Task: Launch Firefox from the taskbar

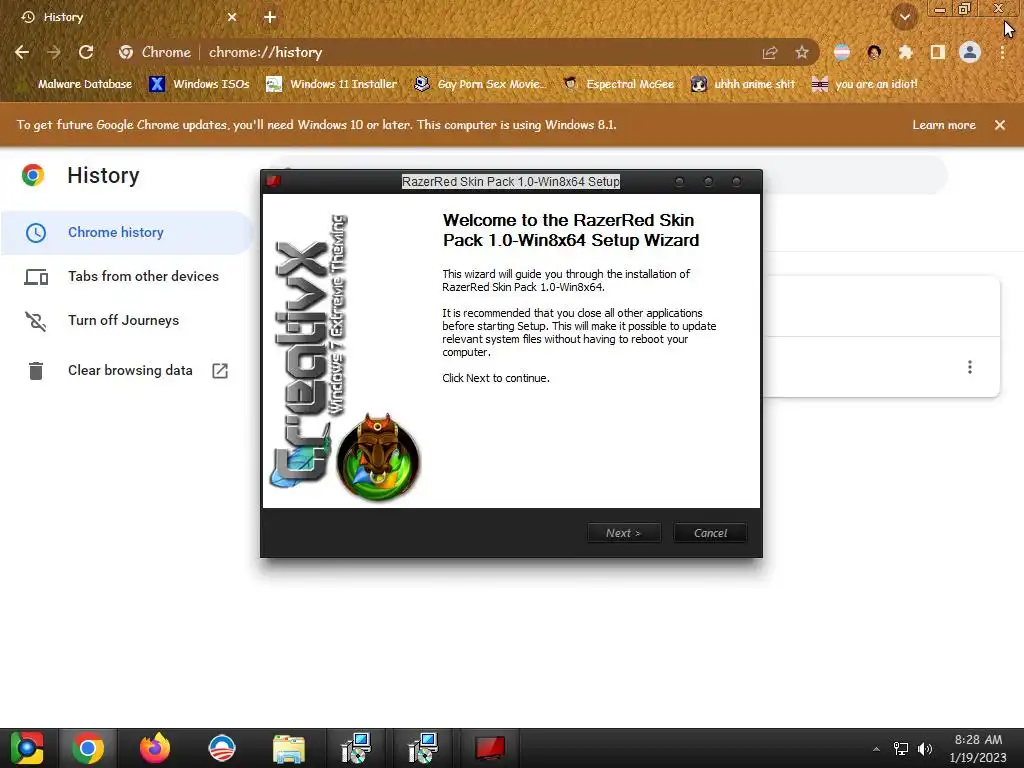Action: coord(155,748)
